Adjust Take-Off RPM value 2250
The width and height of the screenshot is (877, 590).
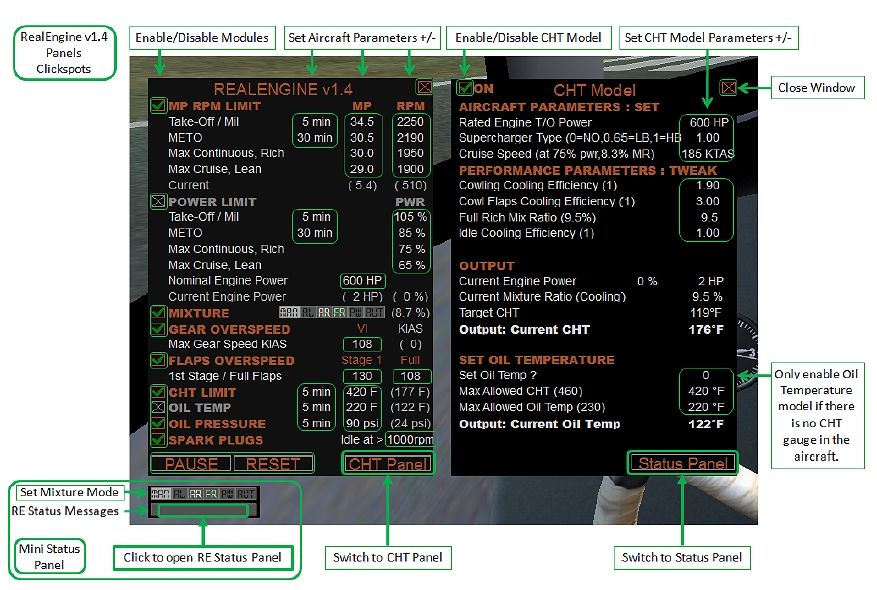pos(410,121)
